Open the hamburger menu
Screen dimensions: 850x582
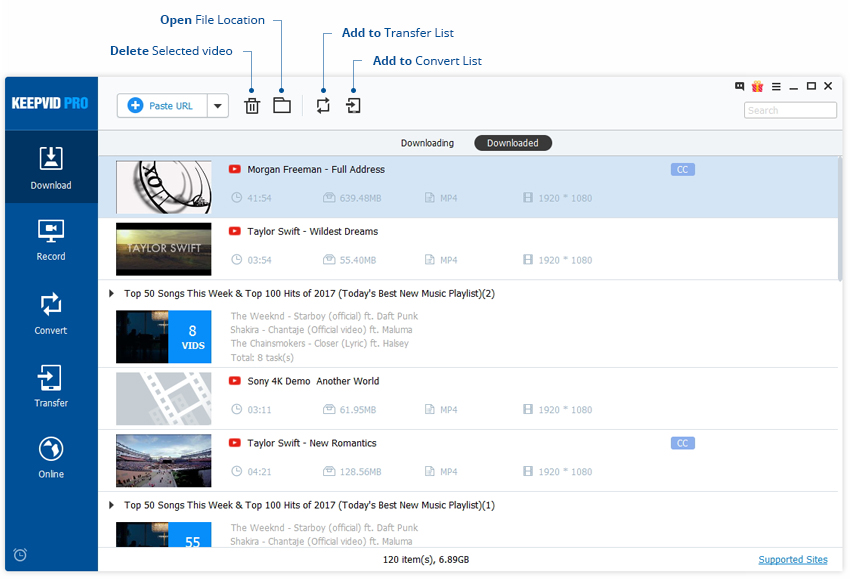point(776,86)
